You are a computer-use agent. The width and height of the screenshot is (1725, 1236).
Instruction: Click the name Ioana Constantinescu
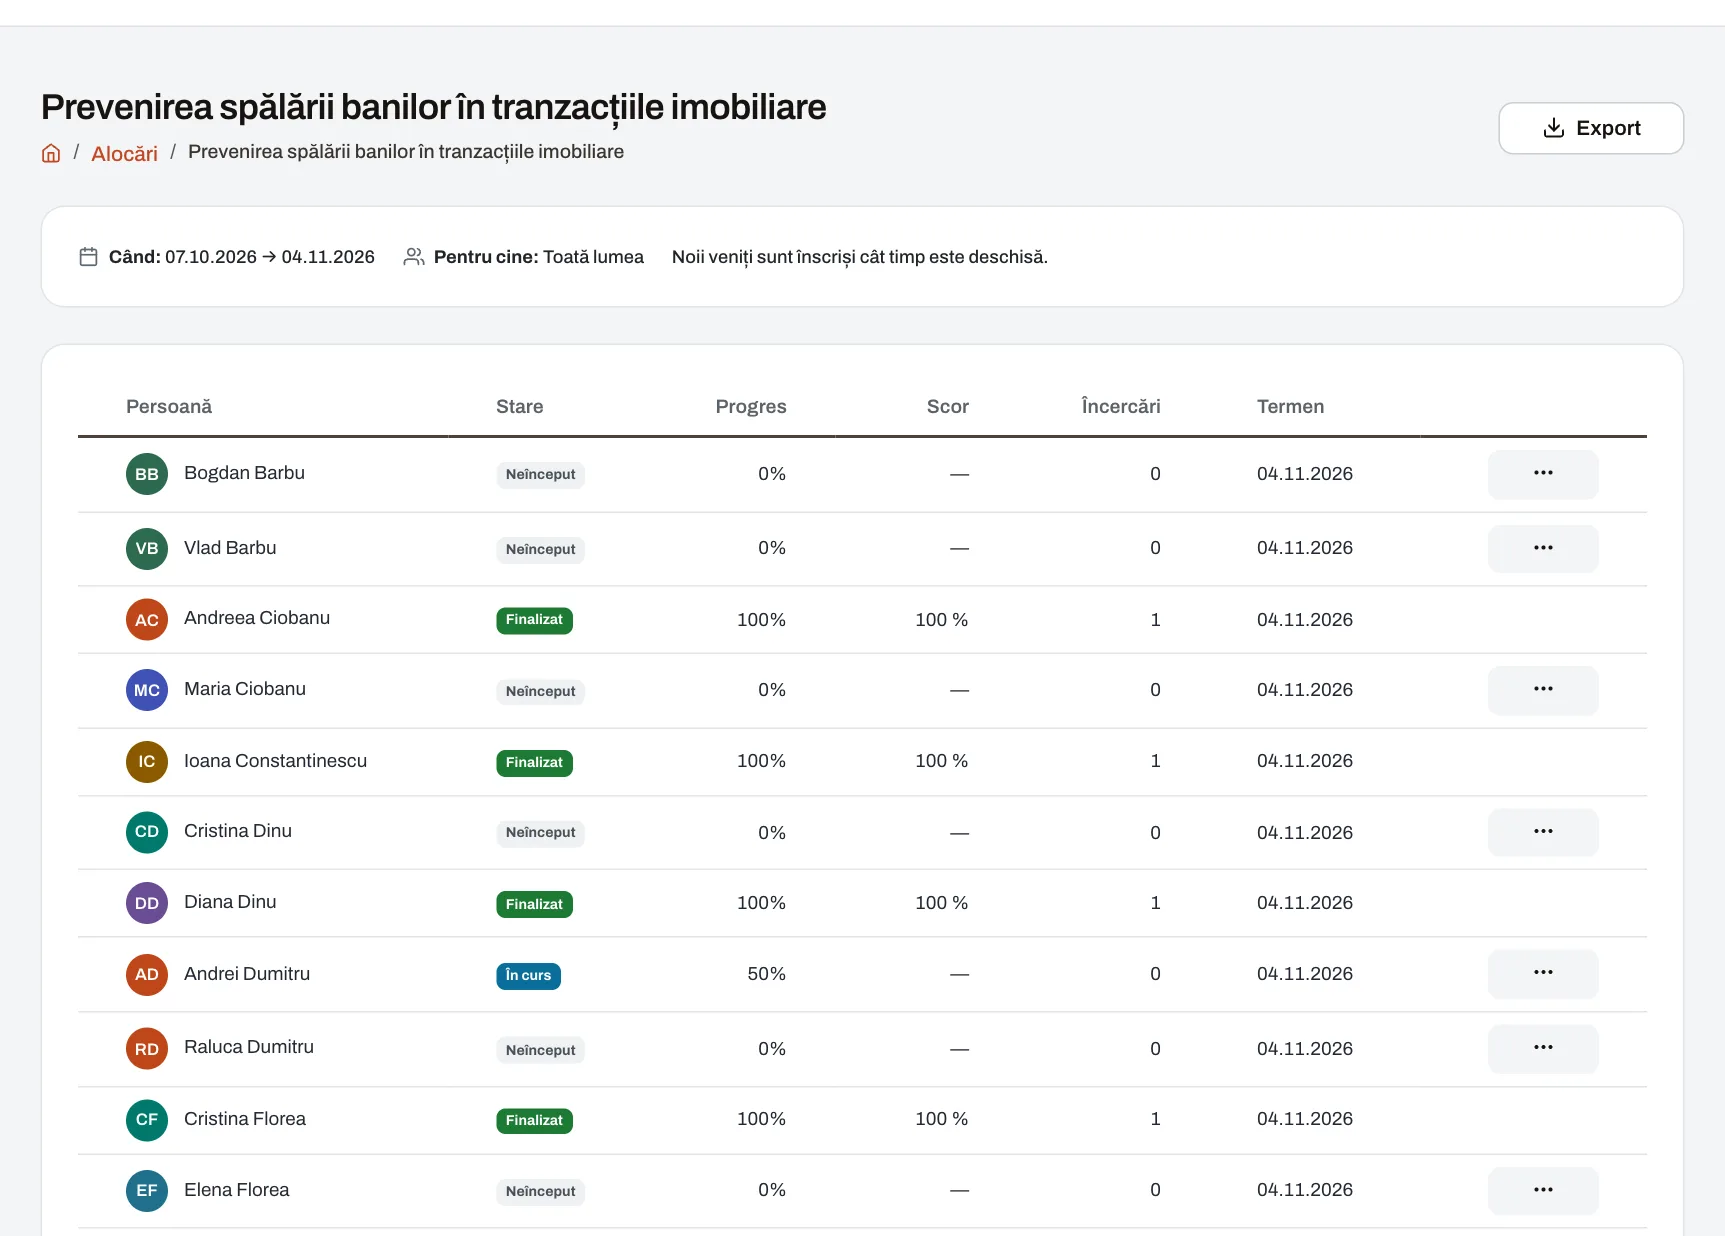[275, 761]
